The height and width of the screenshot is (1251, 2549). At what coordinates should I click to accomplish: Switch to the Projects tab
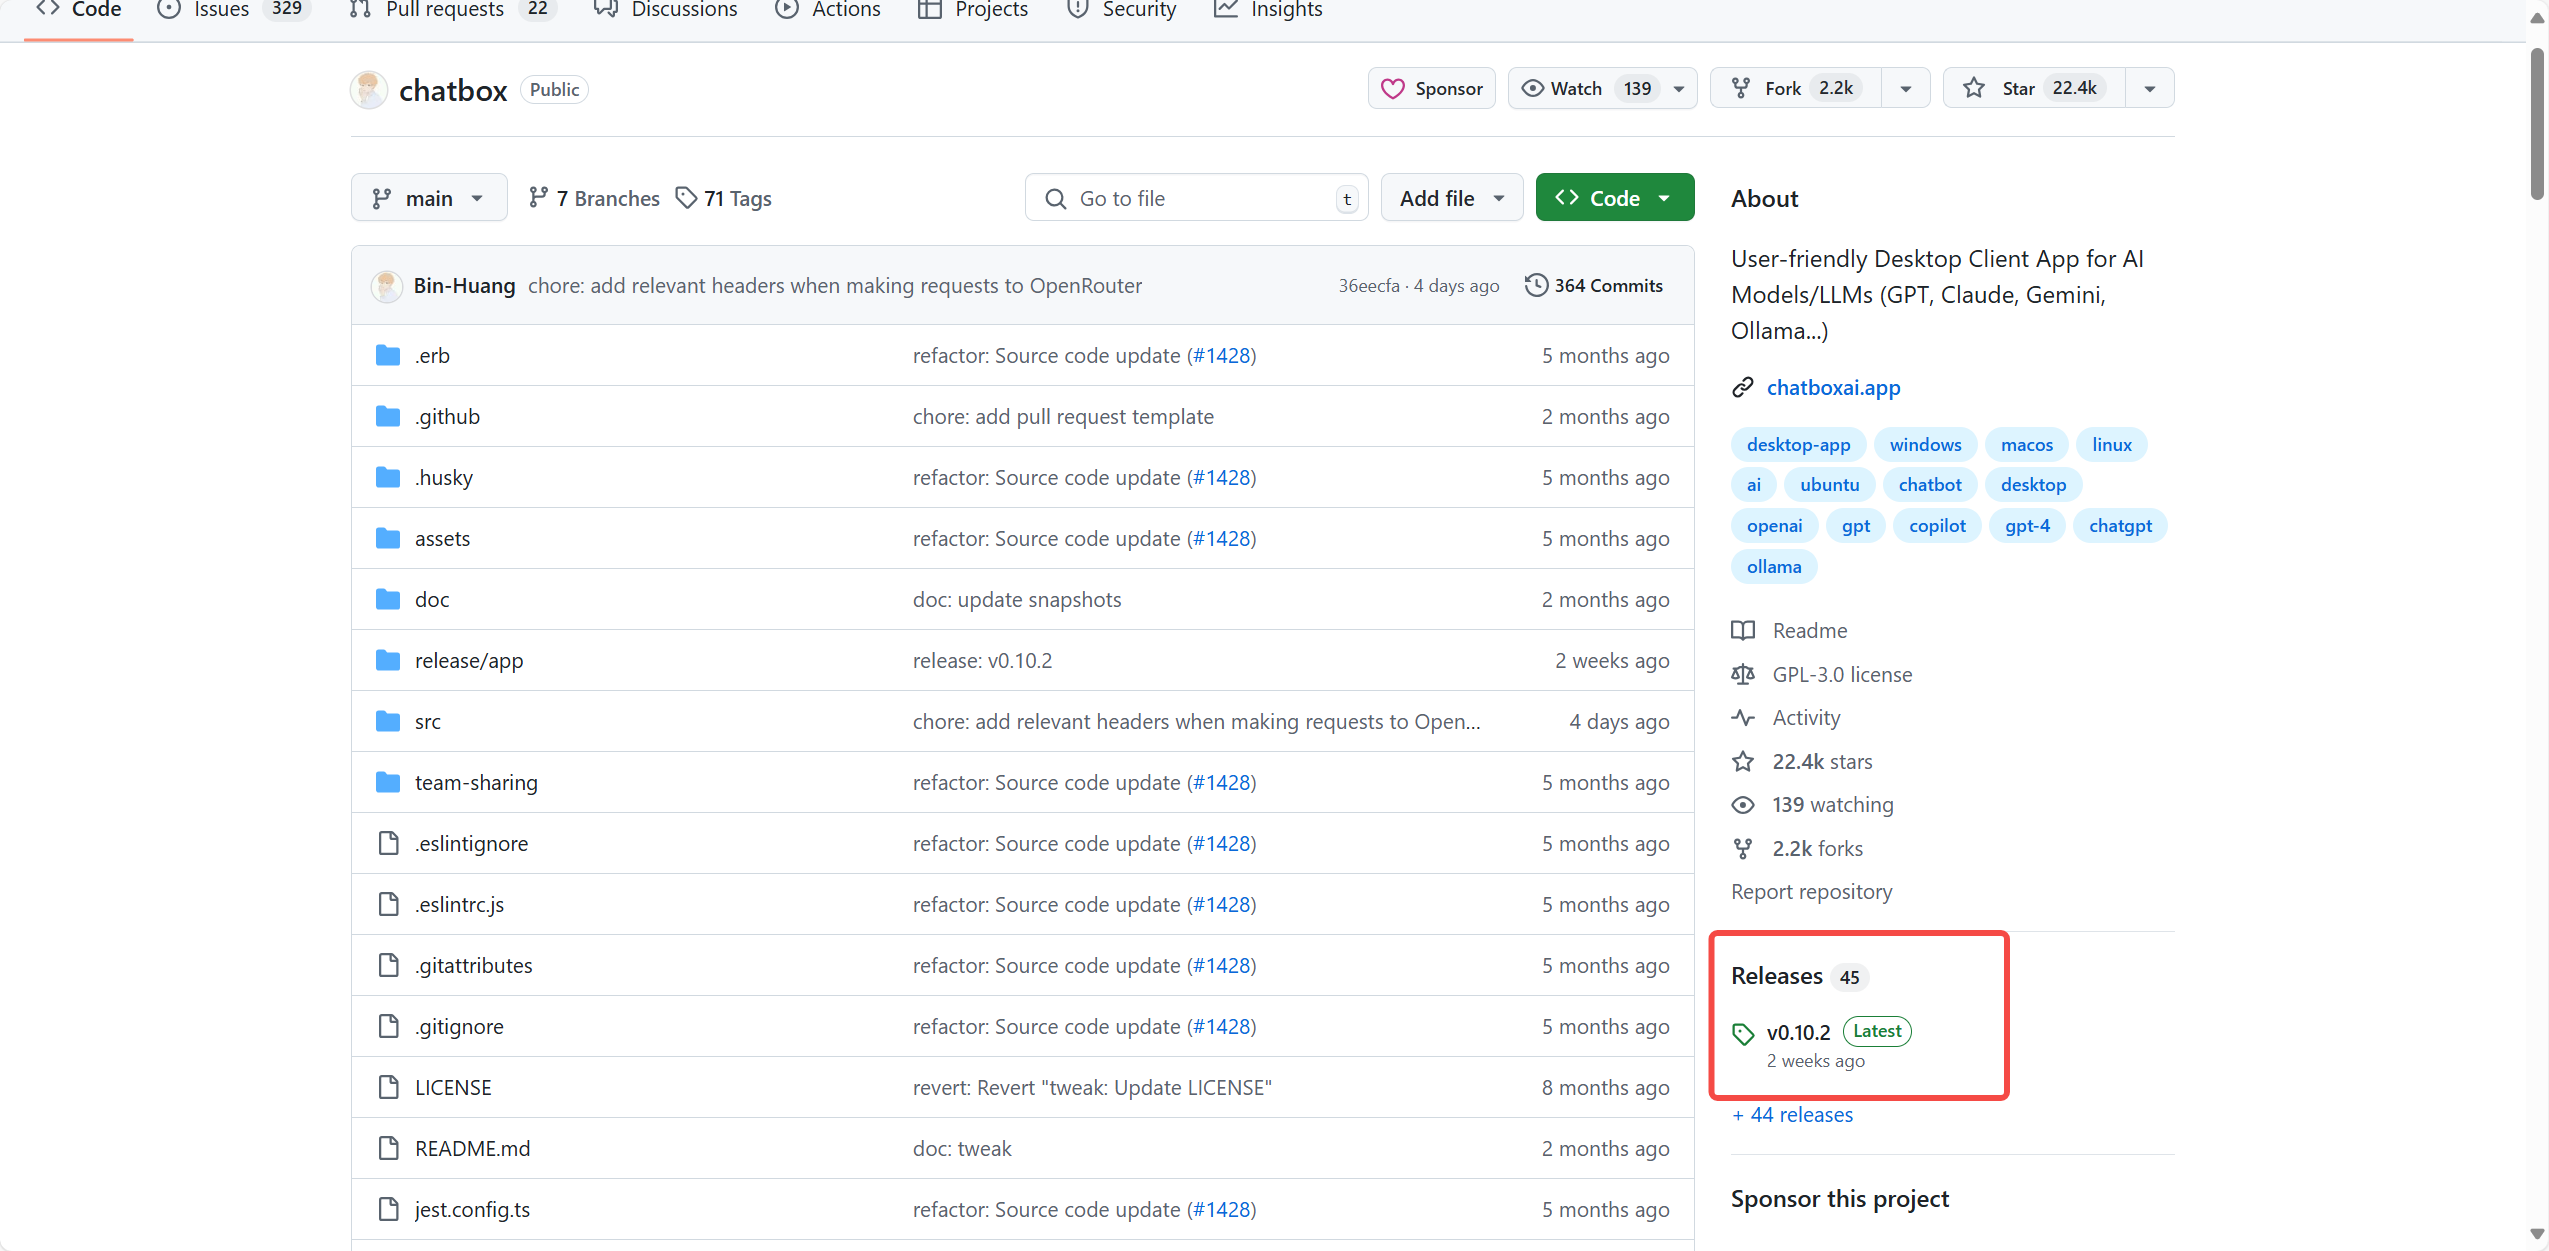pos(973,10)
